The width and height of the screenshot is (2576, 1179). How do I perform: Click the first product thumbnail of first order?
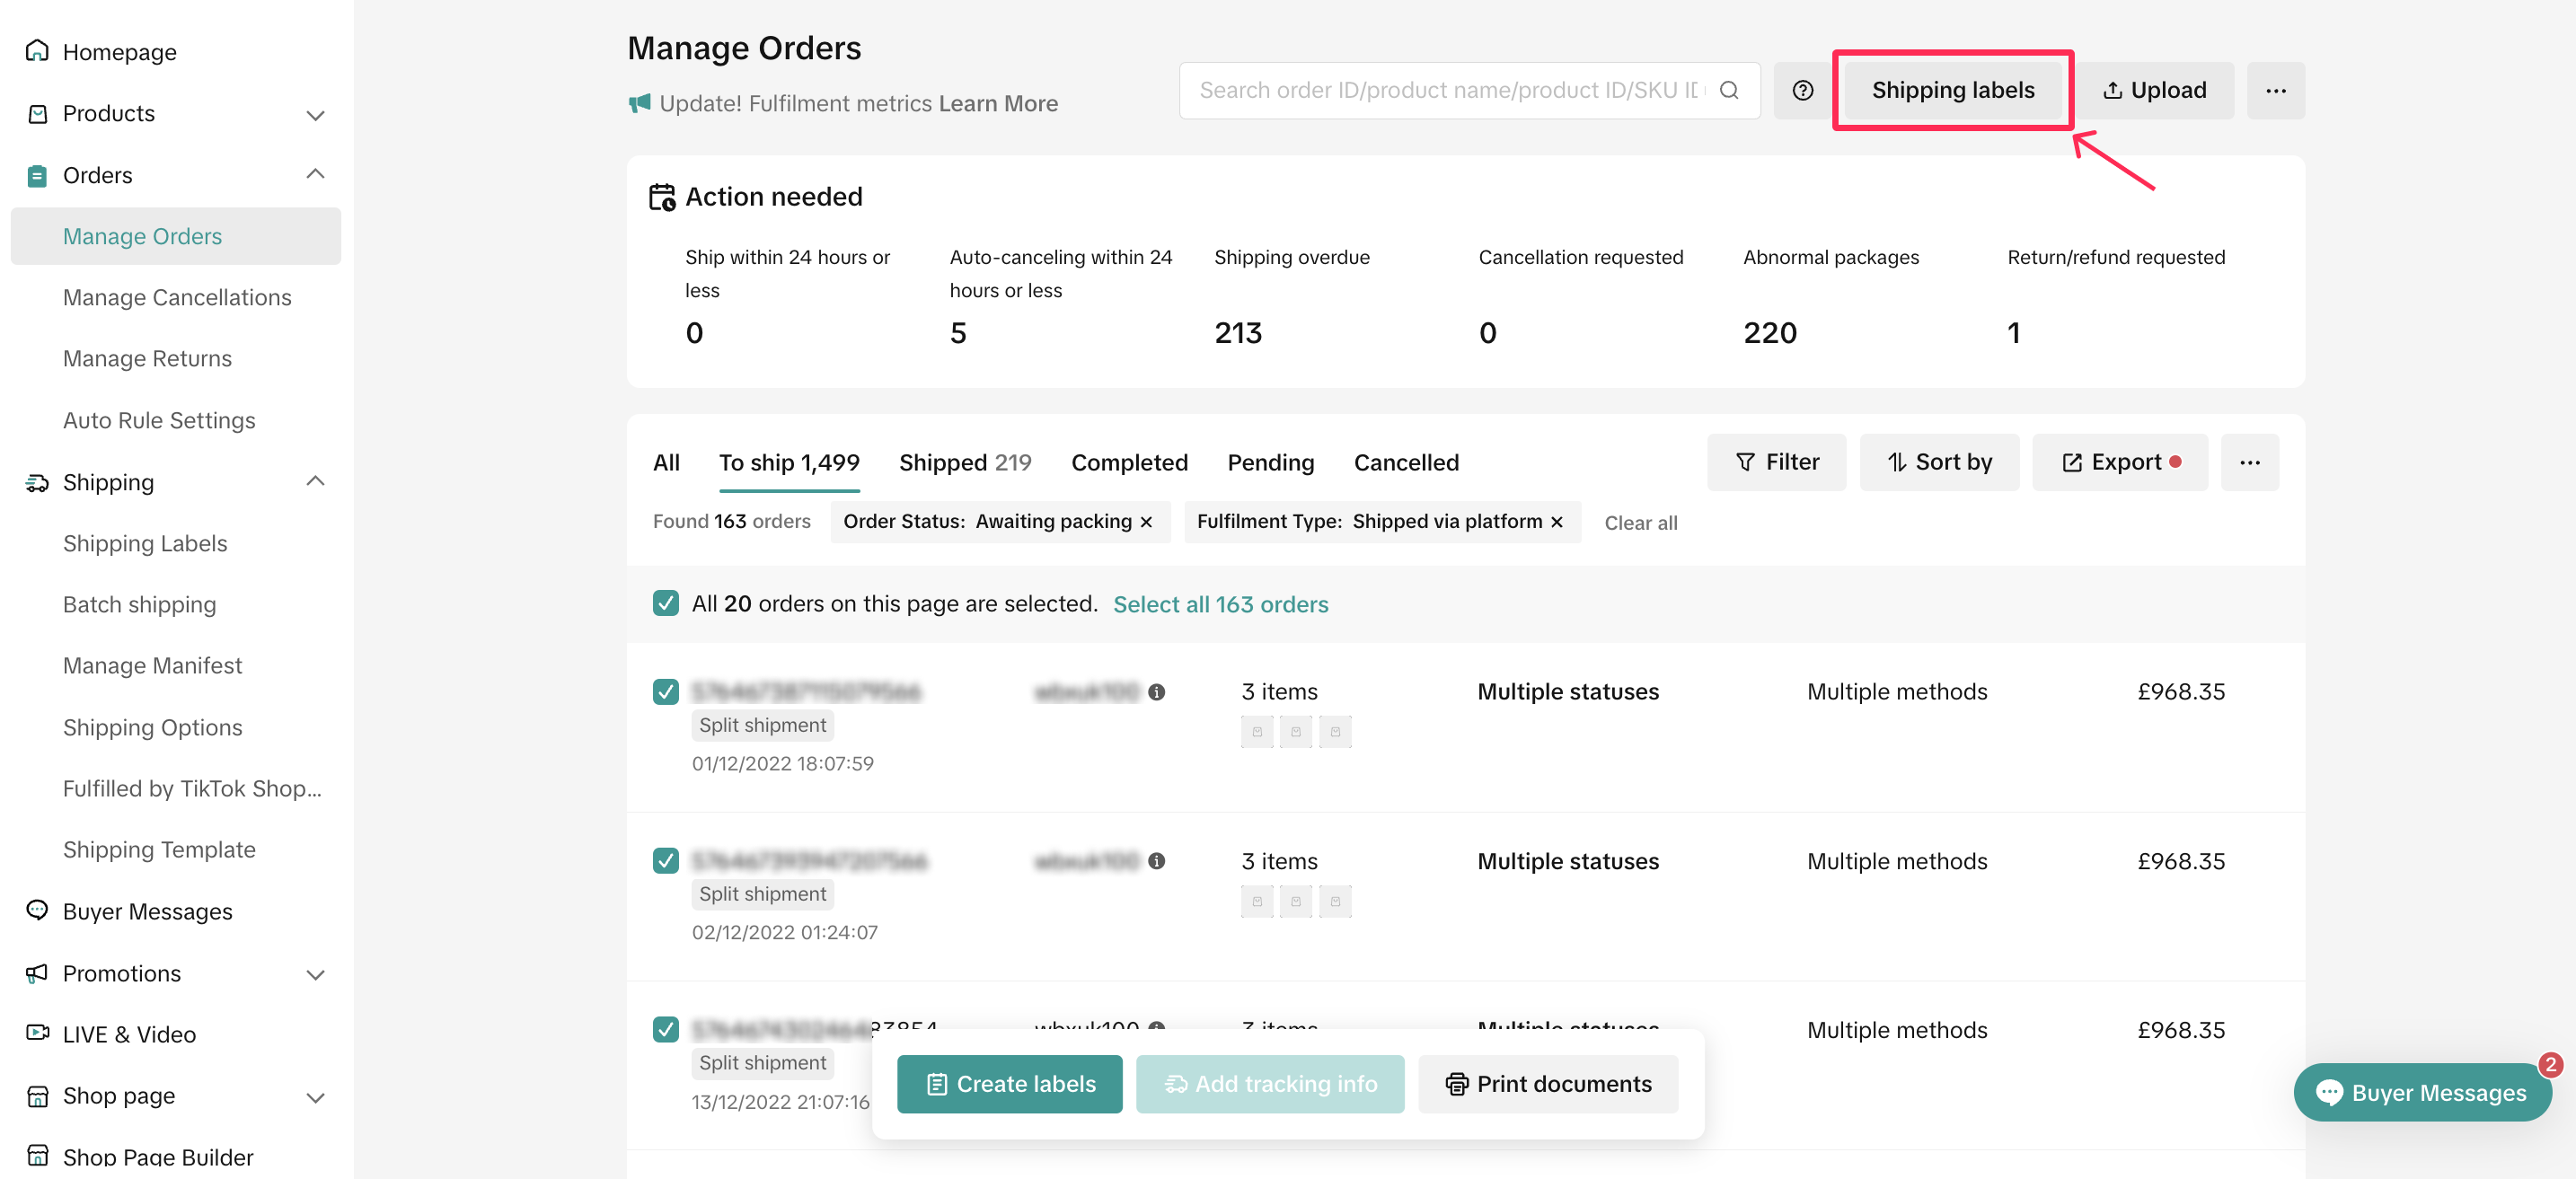coord(1257,732)
